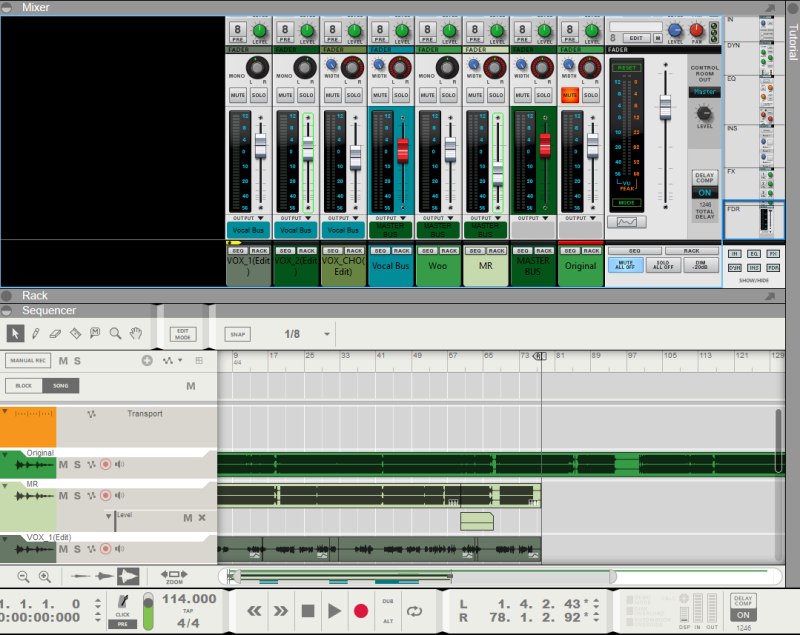This screenshot has height=635, width=800.
Task: Toggle the Snap button
Action: pos(238,334)
